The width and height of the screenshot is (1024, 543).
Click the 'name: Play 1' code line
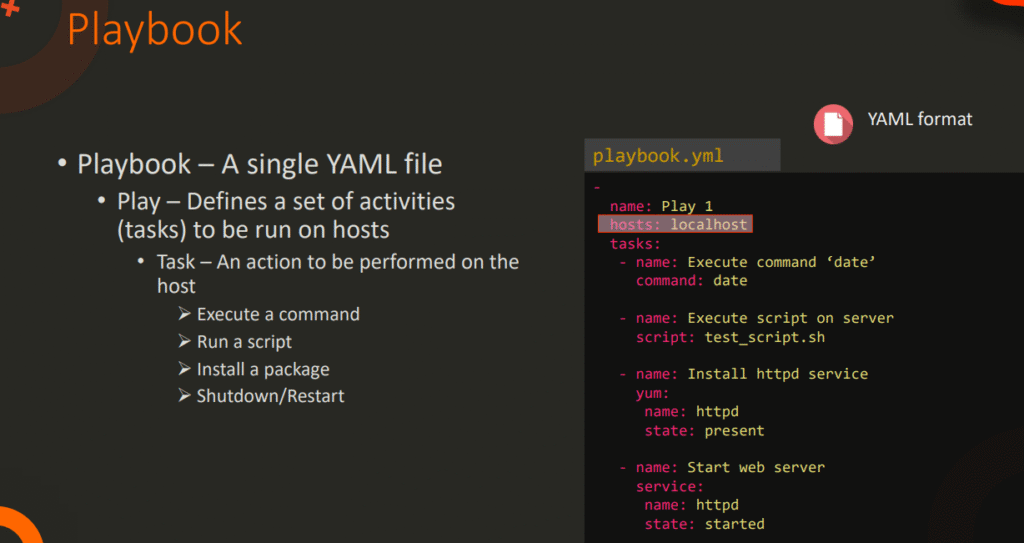tap(661, 206)
